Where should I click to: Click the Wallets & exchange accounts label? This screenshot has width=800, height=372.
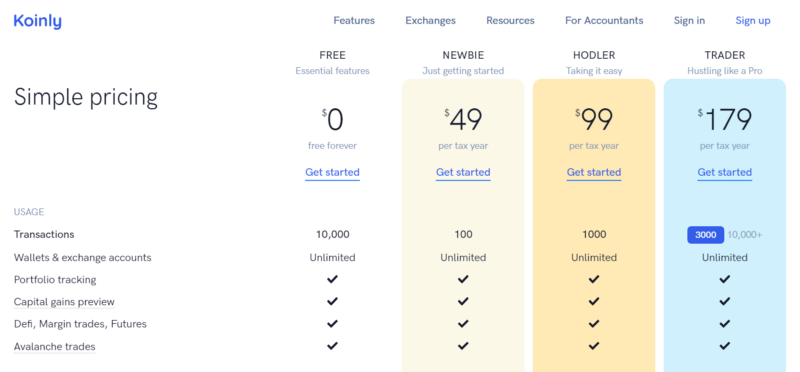(x=83, y=257)
